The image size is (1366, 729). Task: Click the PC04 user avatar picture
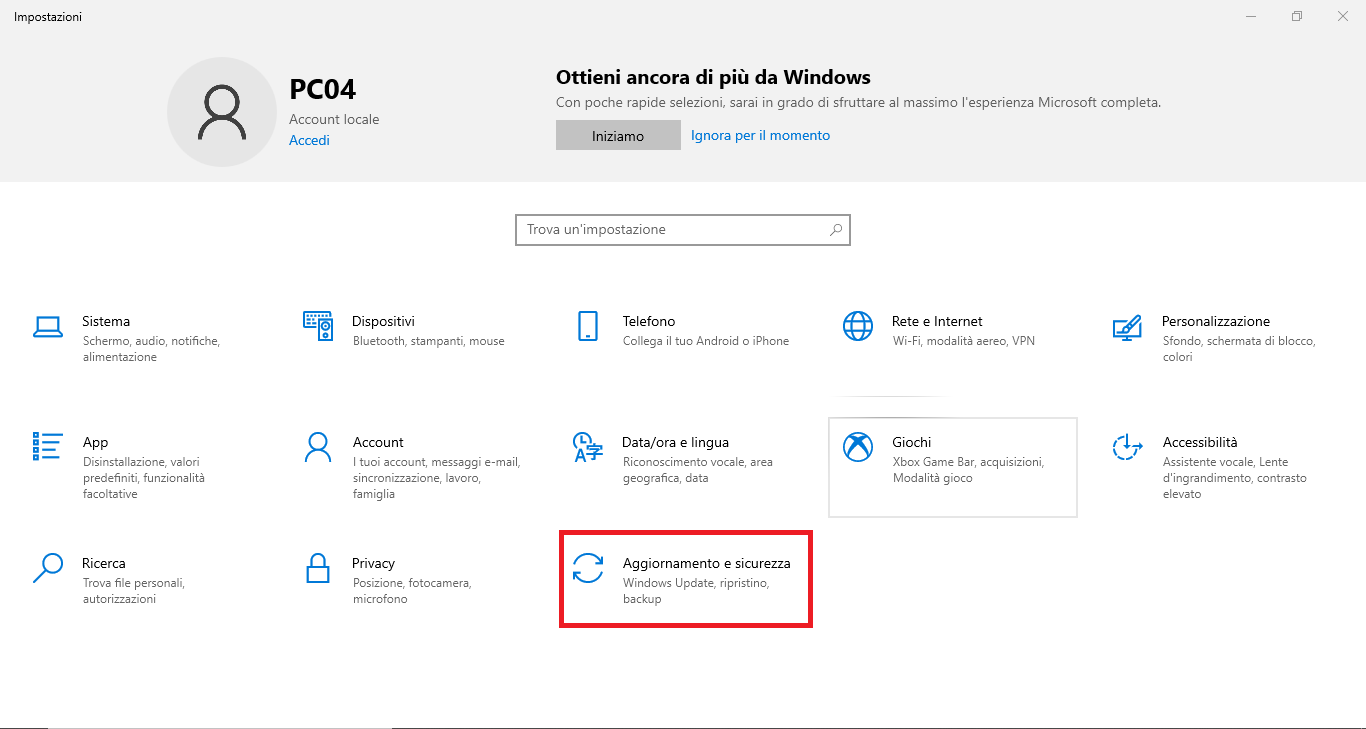(222, 112)
